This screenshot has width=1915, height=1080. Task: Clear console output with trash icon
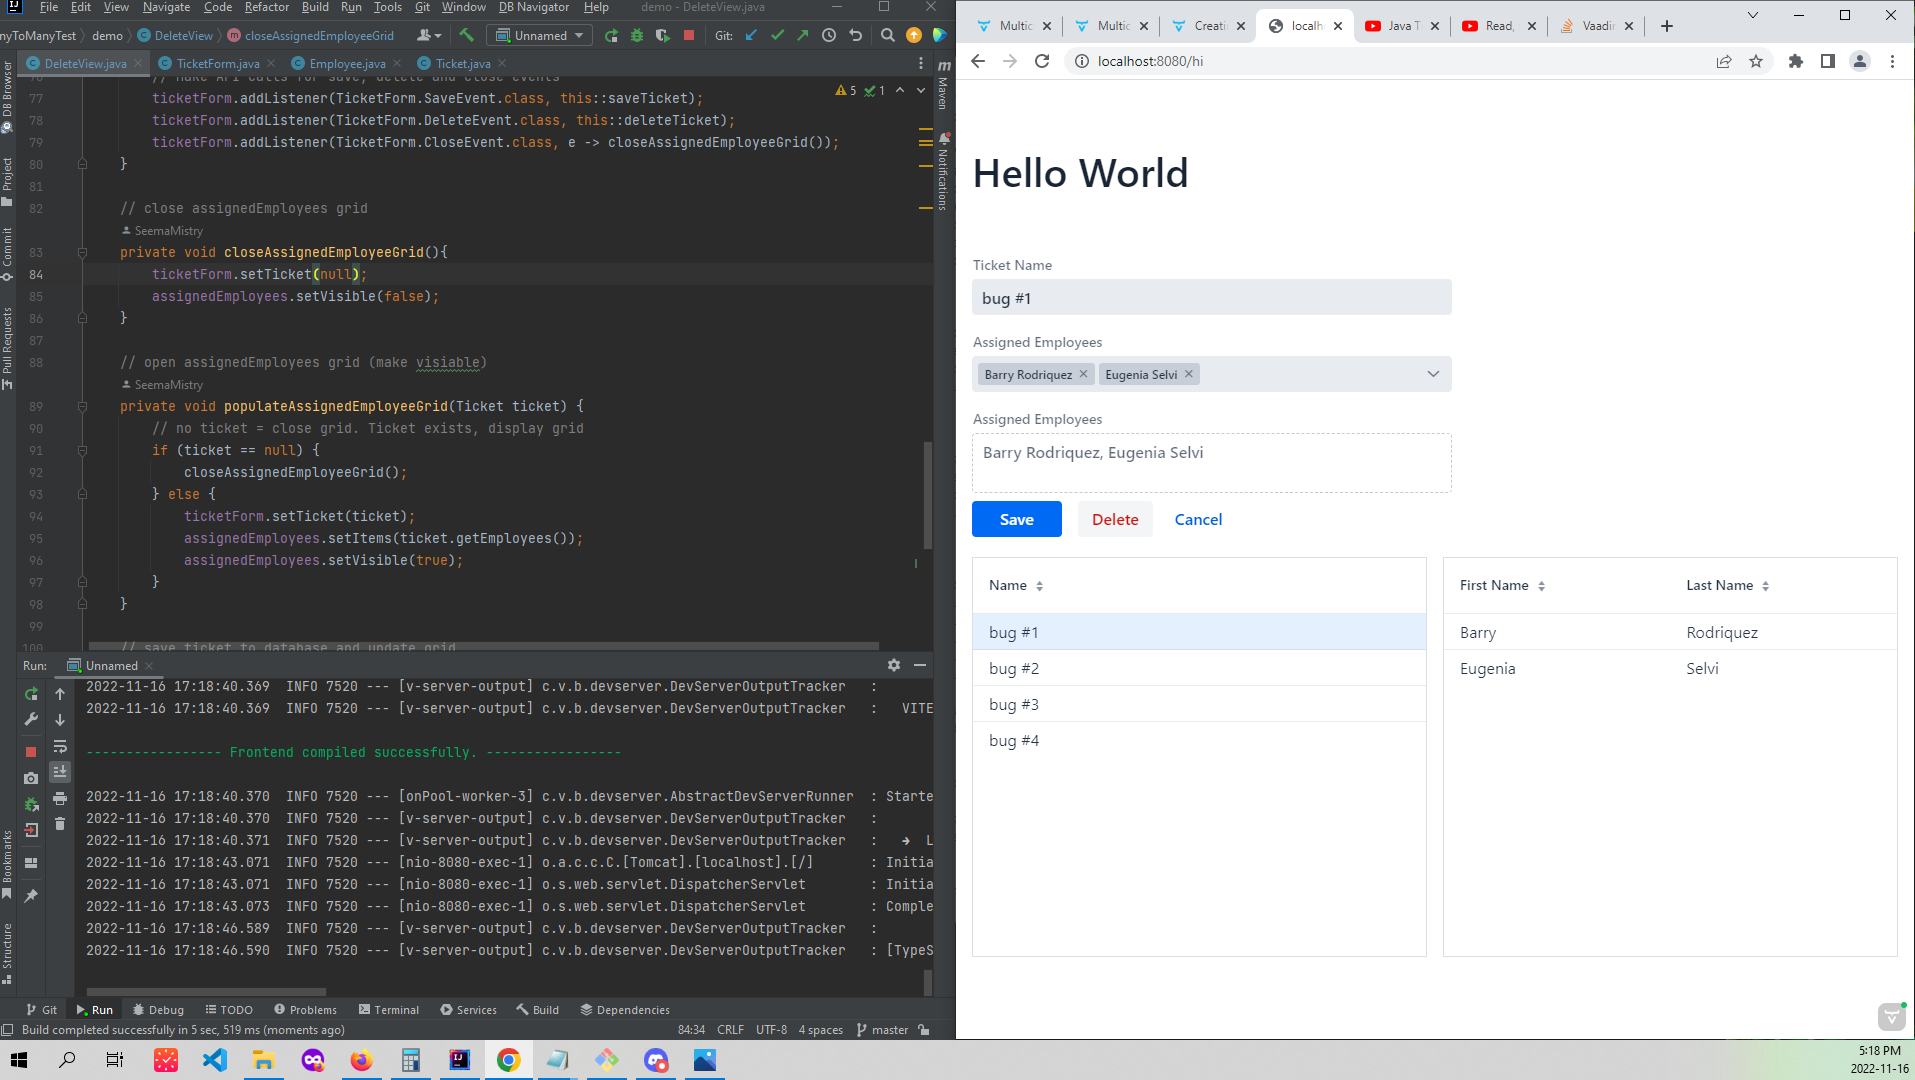(60, 824)
